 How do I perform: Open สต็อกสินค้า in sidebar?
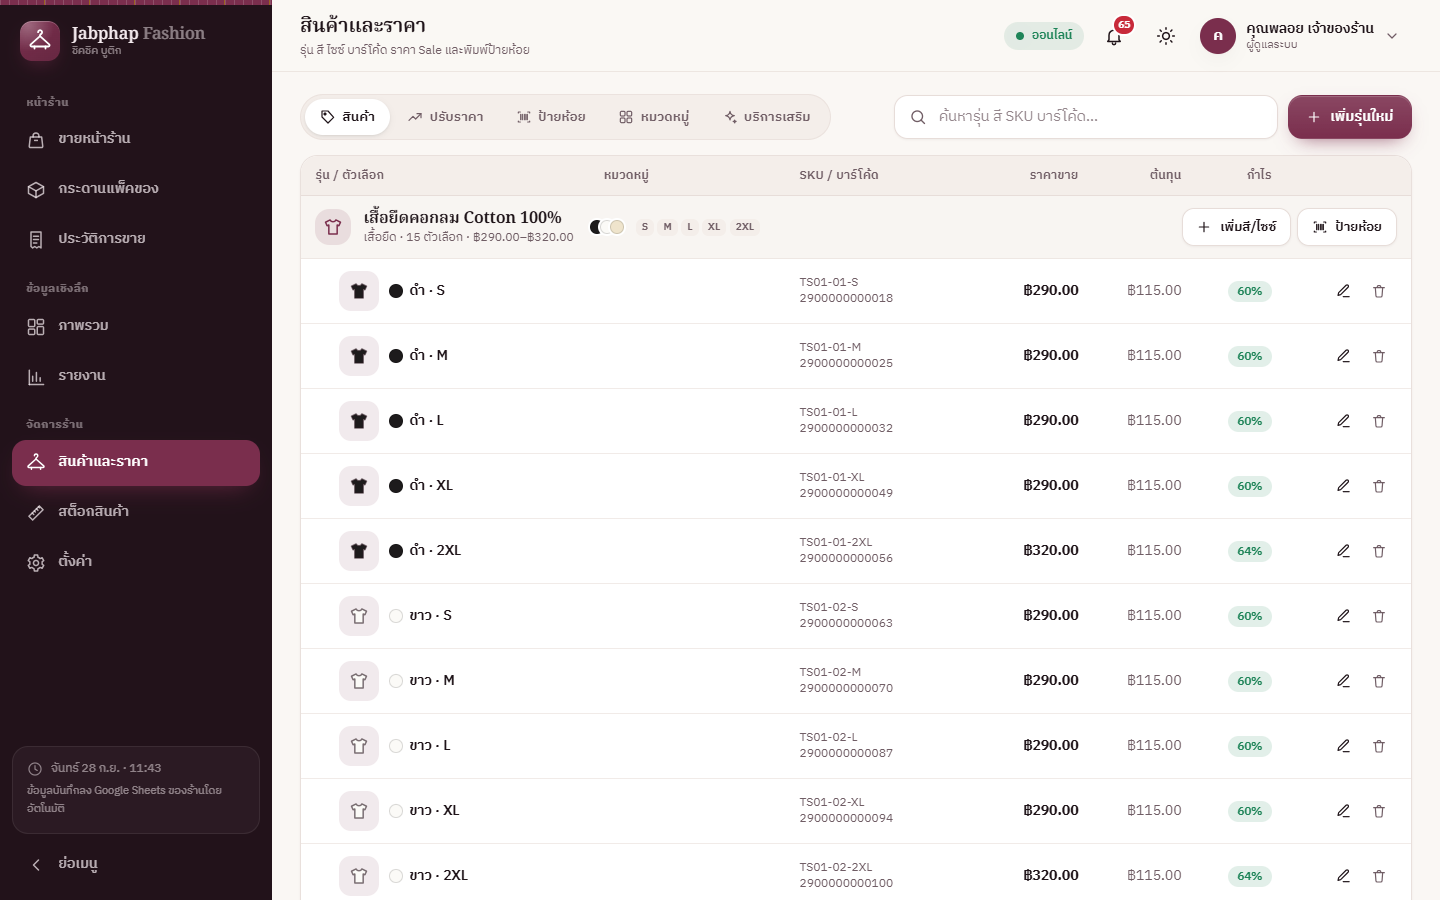(x=136, y=512)
